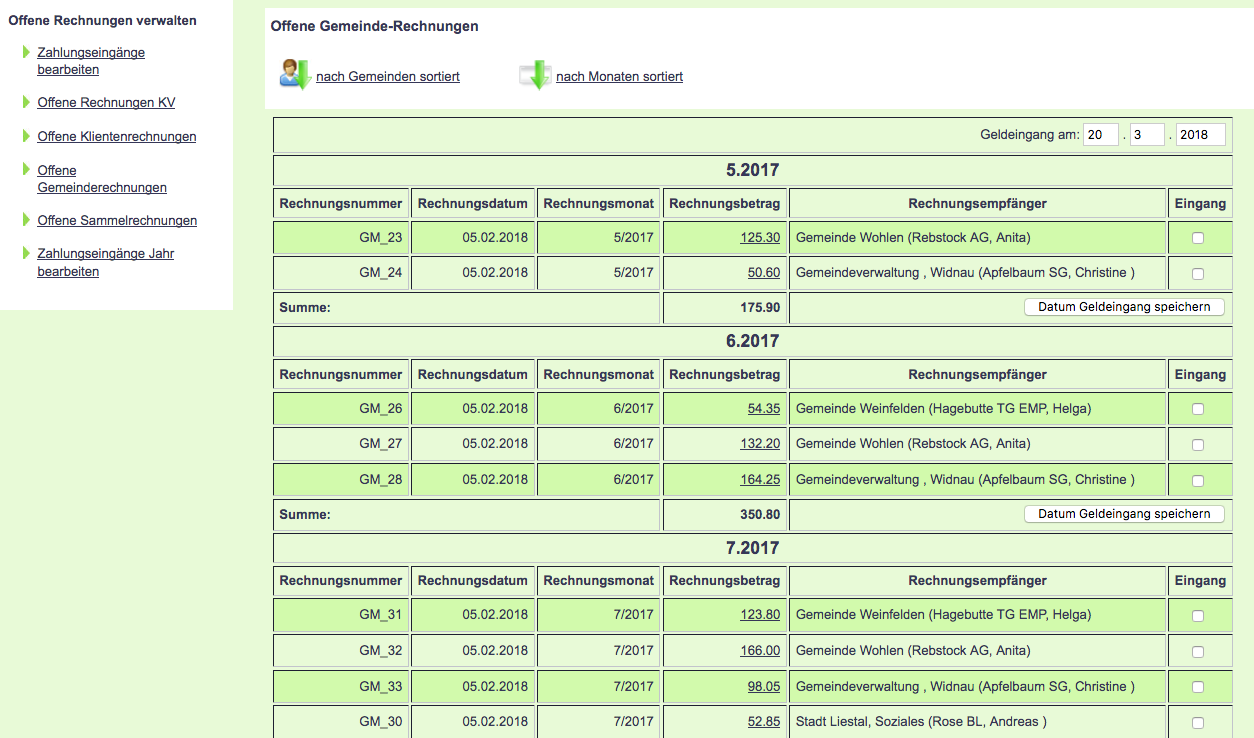Open the Offene Sammelrechnungen page
This screenshot has width=1254, height=738.
(x=117, y=221)
